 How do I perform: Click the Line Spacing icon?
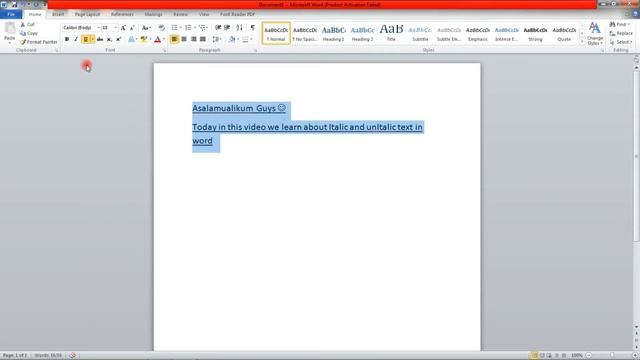coord(216,40)
